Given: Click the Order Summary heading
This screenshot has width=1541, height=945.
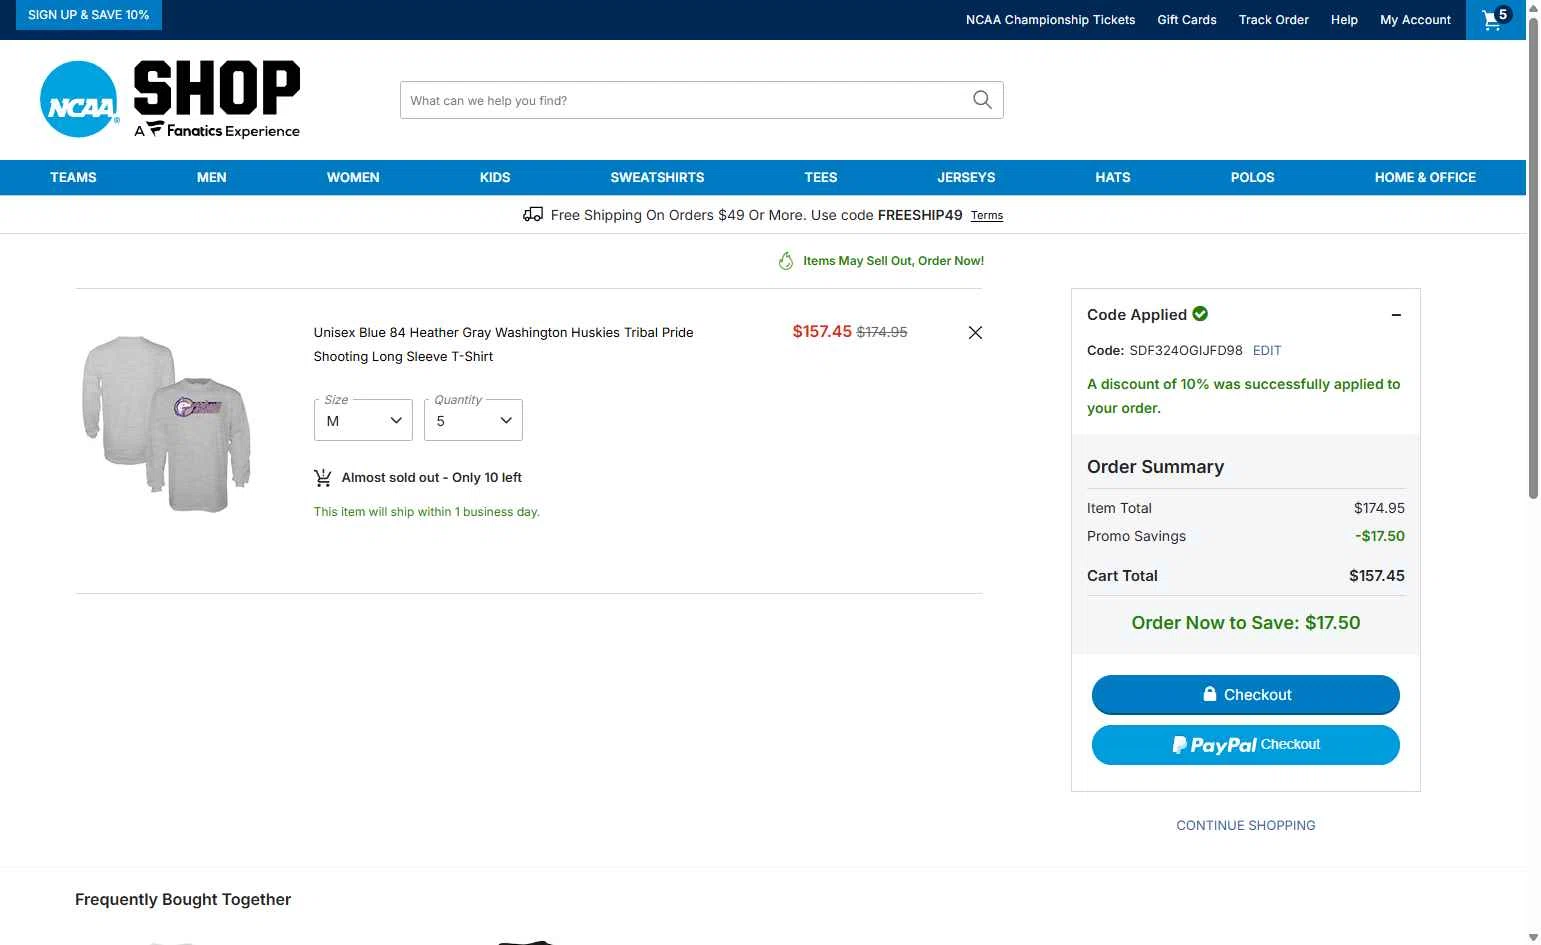Looking at the screenshot, I should (x=1155, y=467).
